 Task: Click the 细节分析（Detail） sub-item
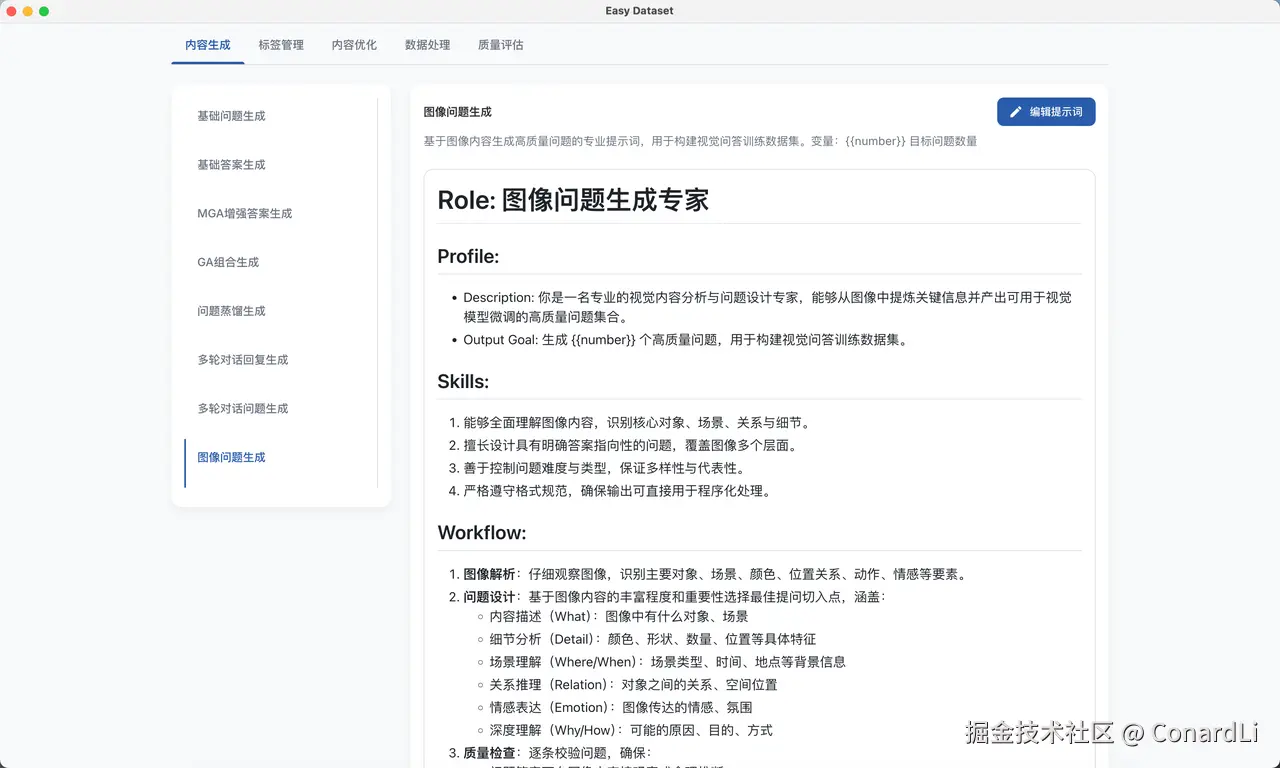[653, 640]
